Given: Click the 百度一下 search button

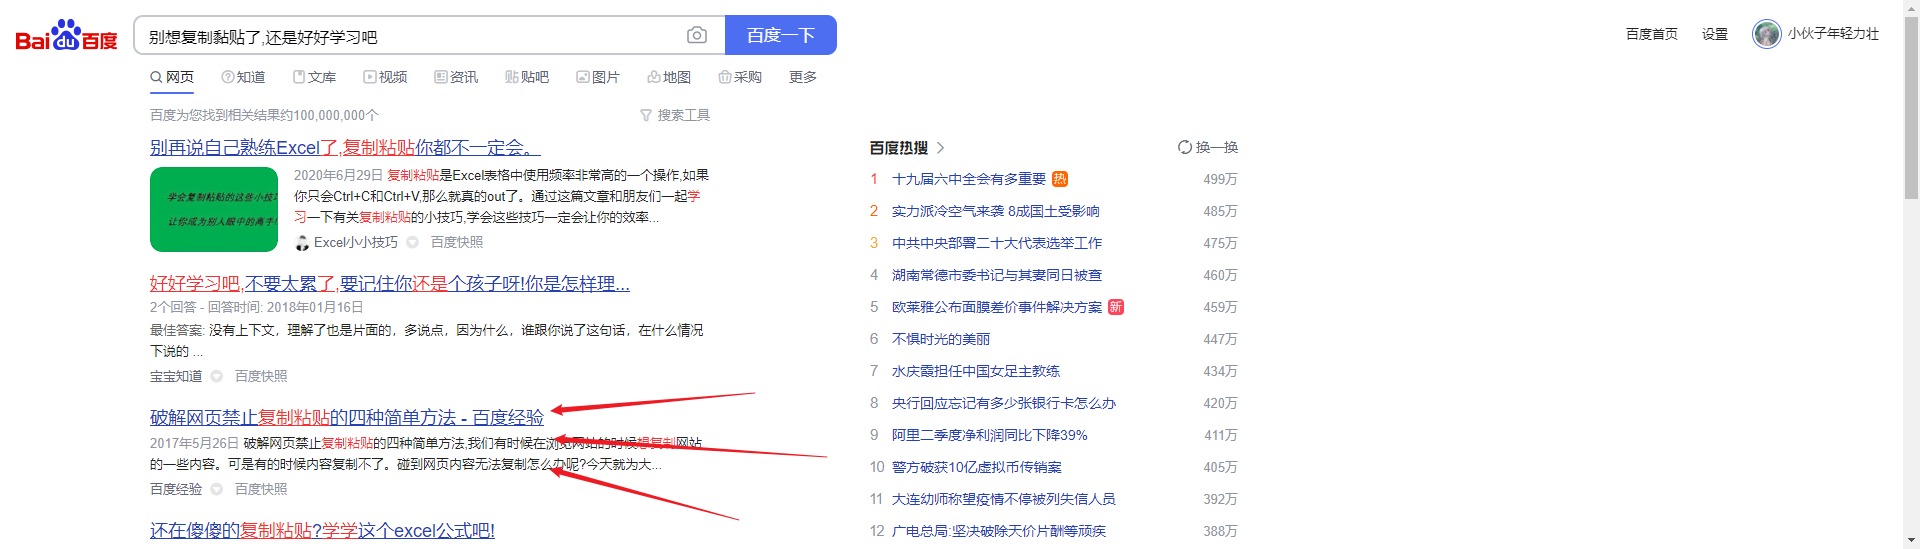Looking at the screenshot, I should tap(781, 36).
